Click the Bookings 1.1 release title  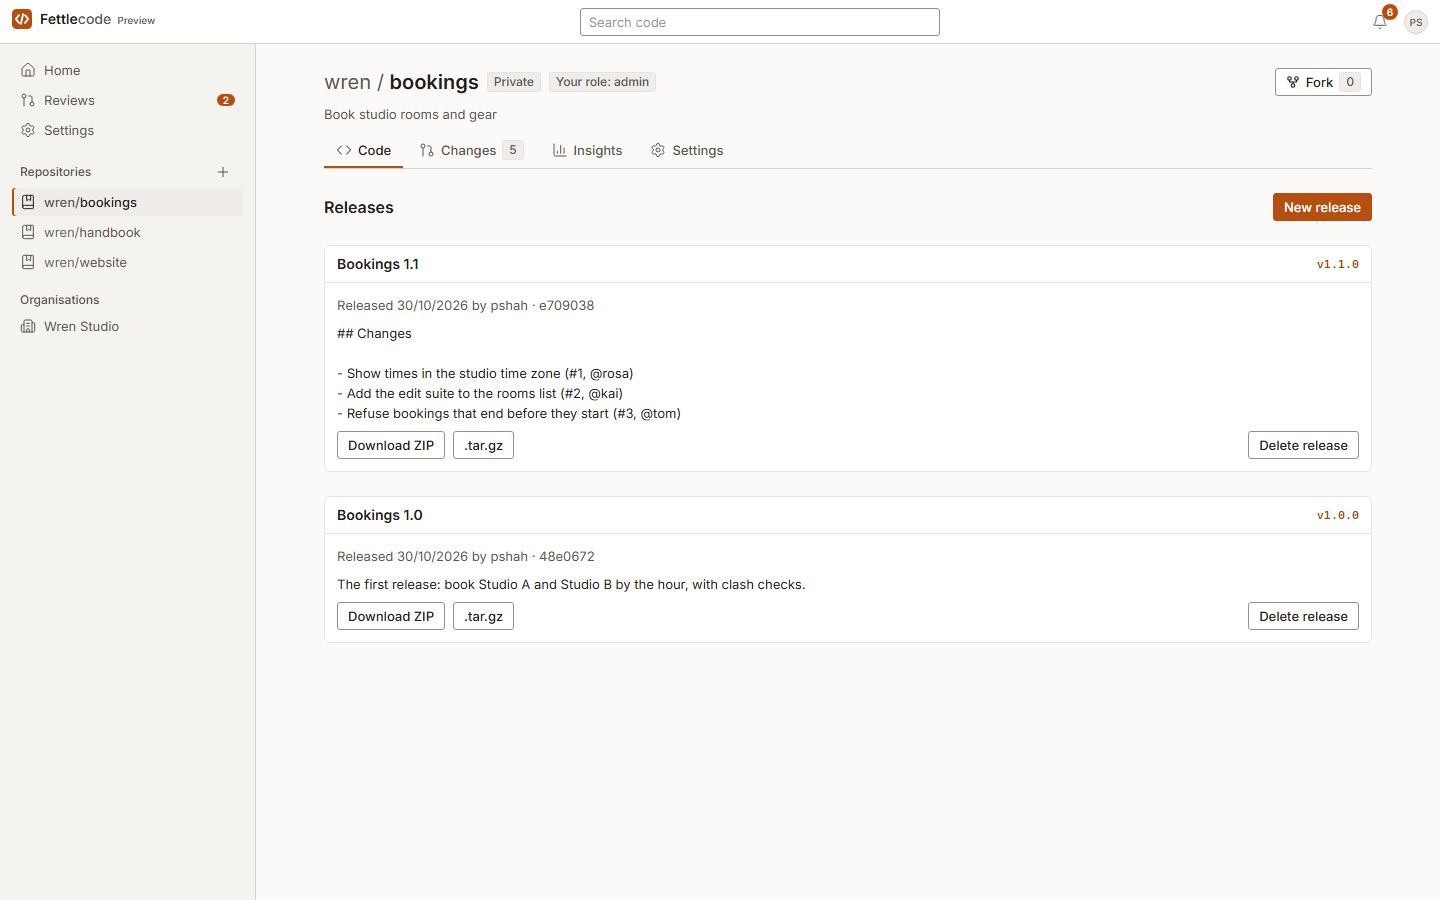coord(378,264)
